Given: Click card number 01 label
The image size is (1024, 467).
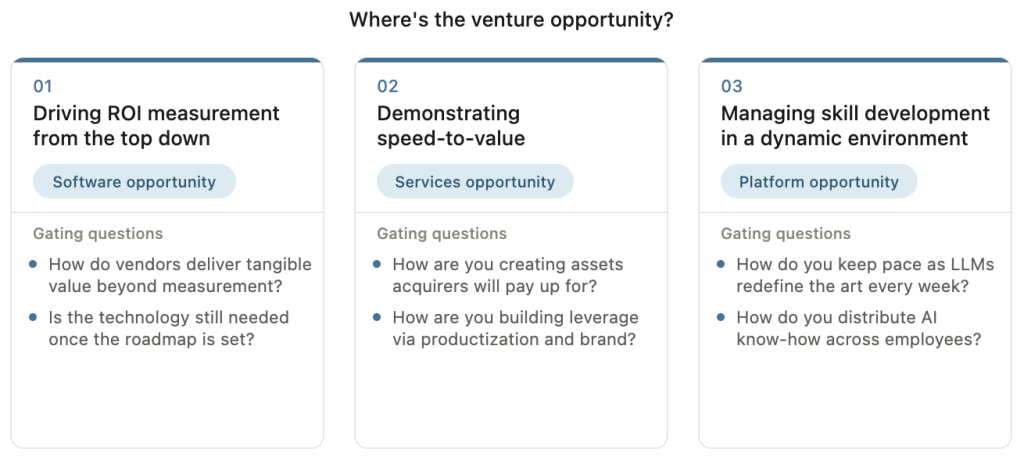Looking at the screenshot, I should click(x=43, y=87).
